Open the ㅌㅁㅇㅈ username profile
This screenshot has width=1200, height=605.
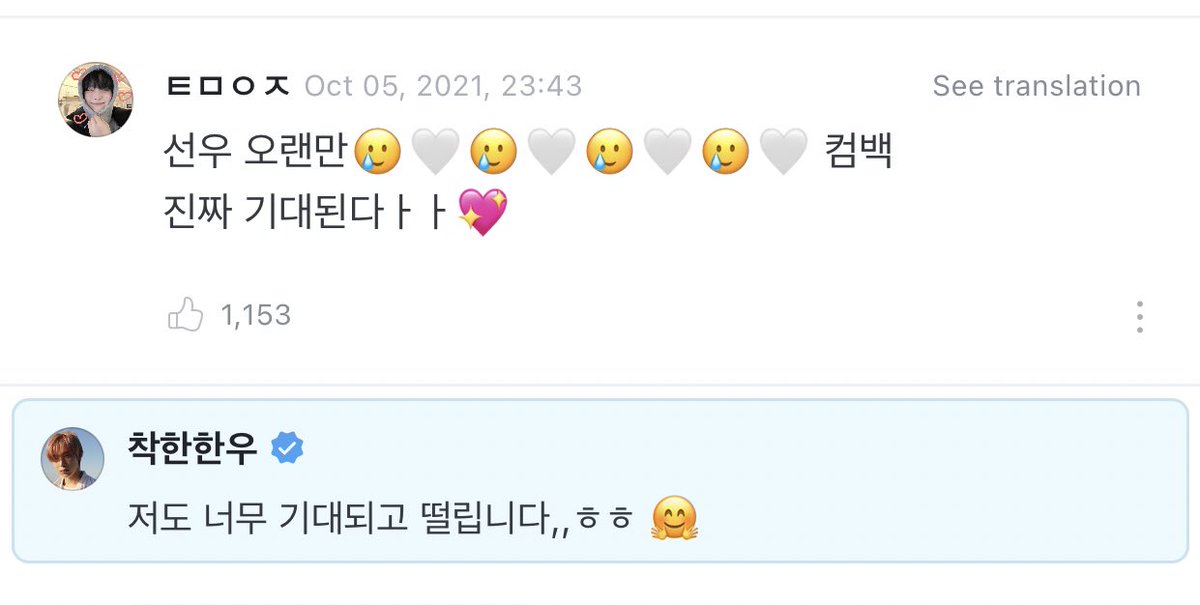[227, 86]
